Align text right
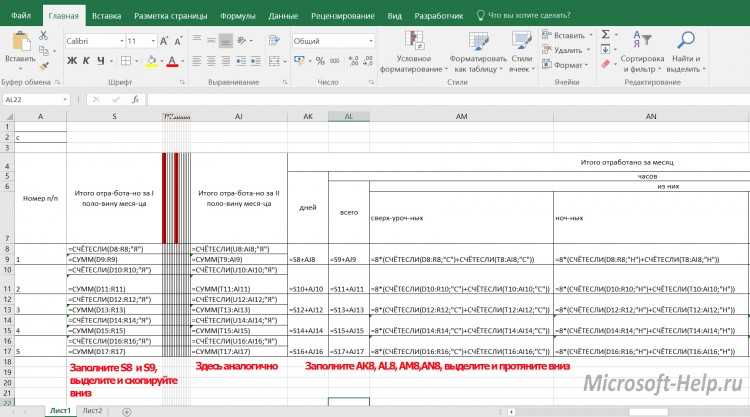This screenshot has width=750, height=417. (x=225, y=61)
